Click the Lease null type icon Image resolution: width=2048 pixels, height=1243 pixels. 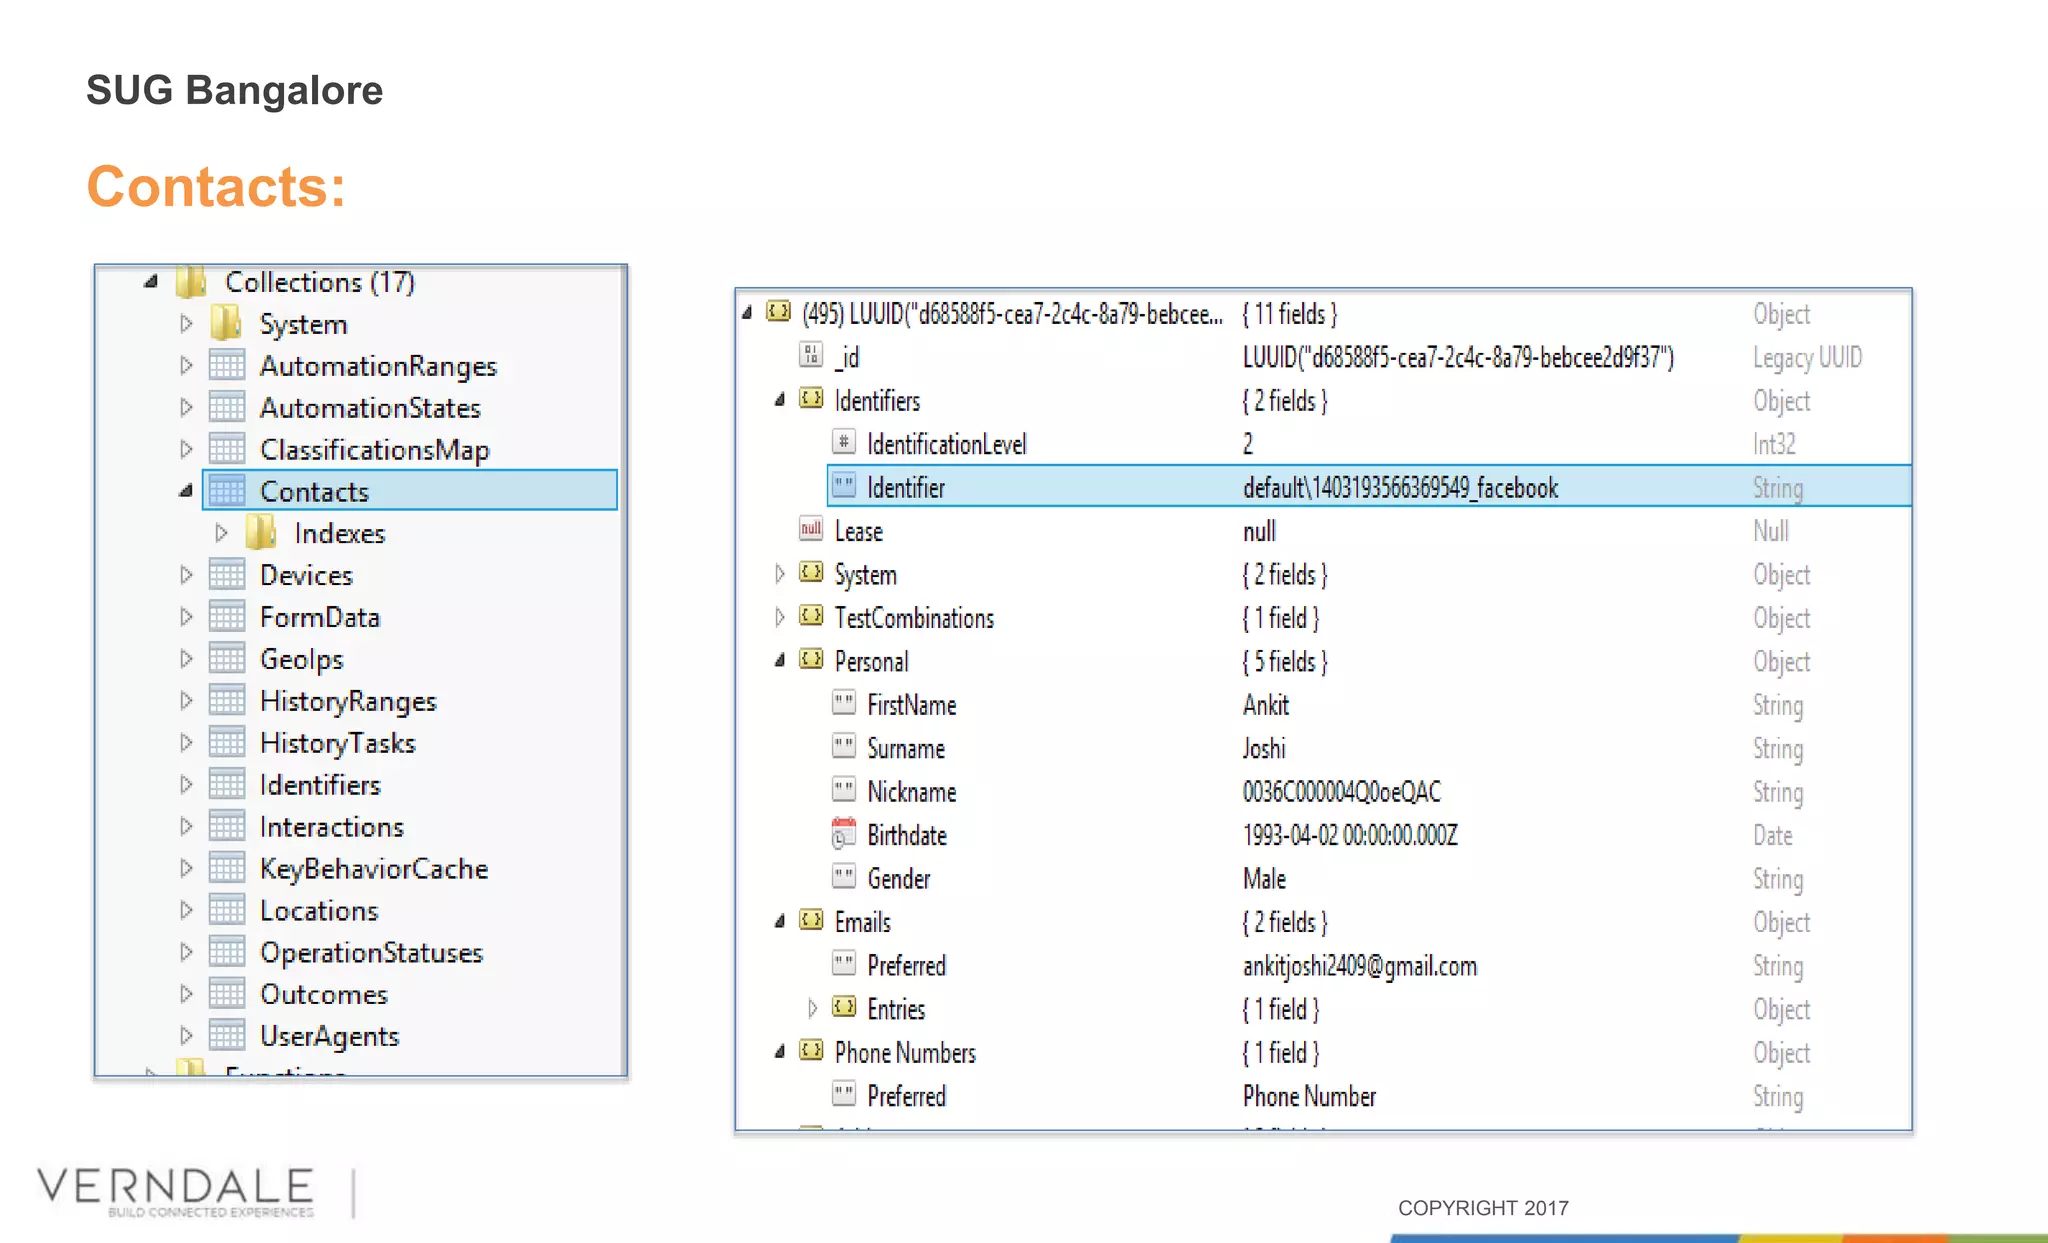click(x=811, y=529)
